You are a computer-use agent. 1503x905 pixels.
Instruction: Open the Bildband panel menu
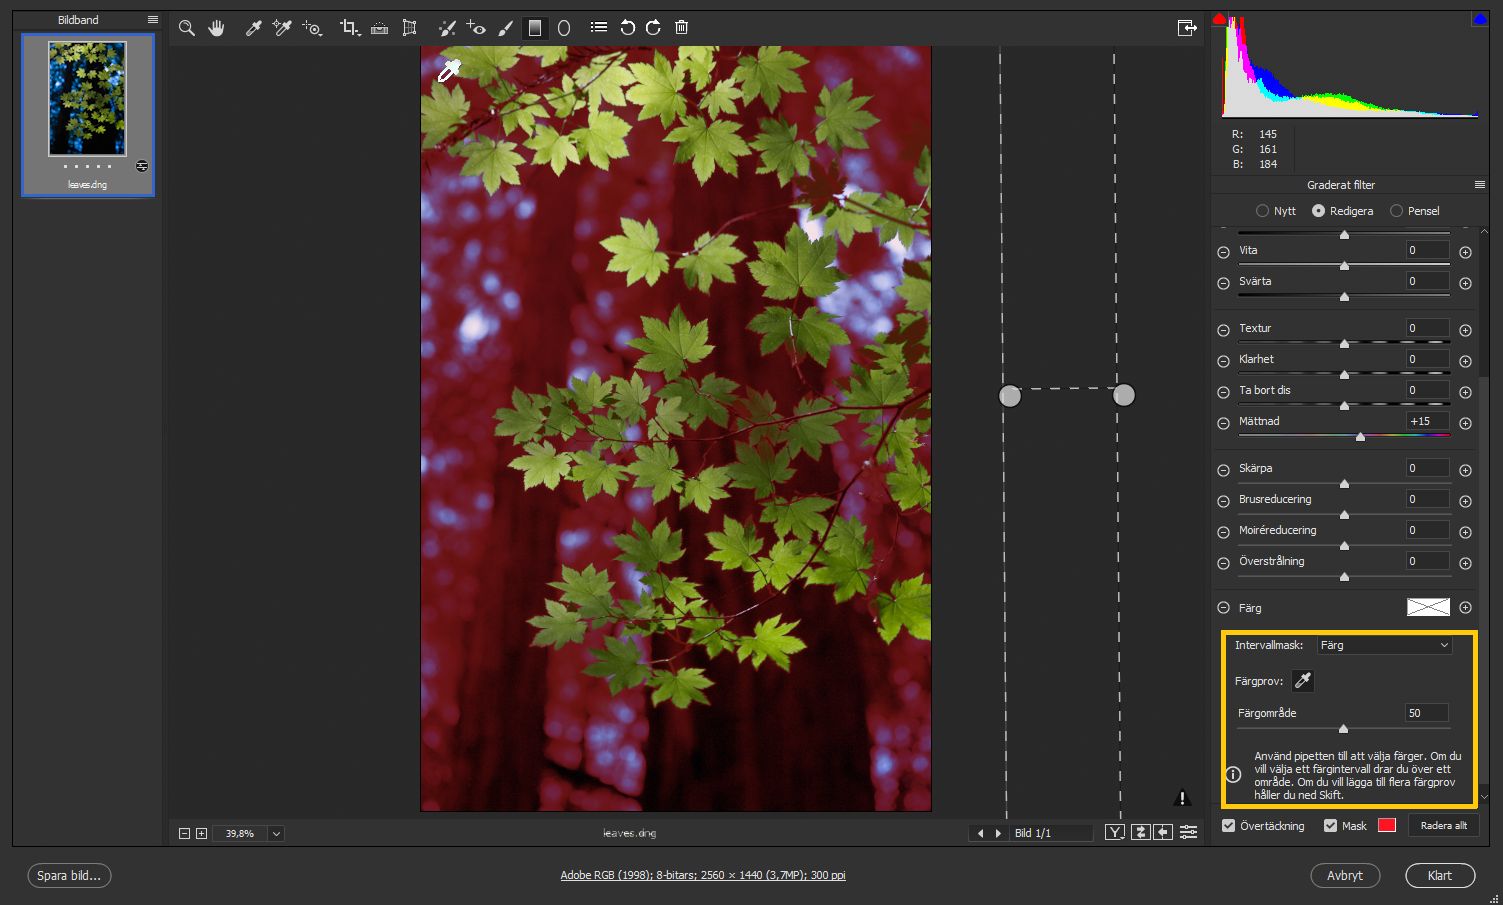(x=152, y=20)
